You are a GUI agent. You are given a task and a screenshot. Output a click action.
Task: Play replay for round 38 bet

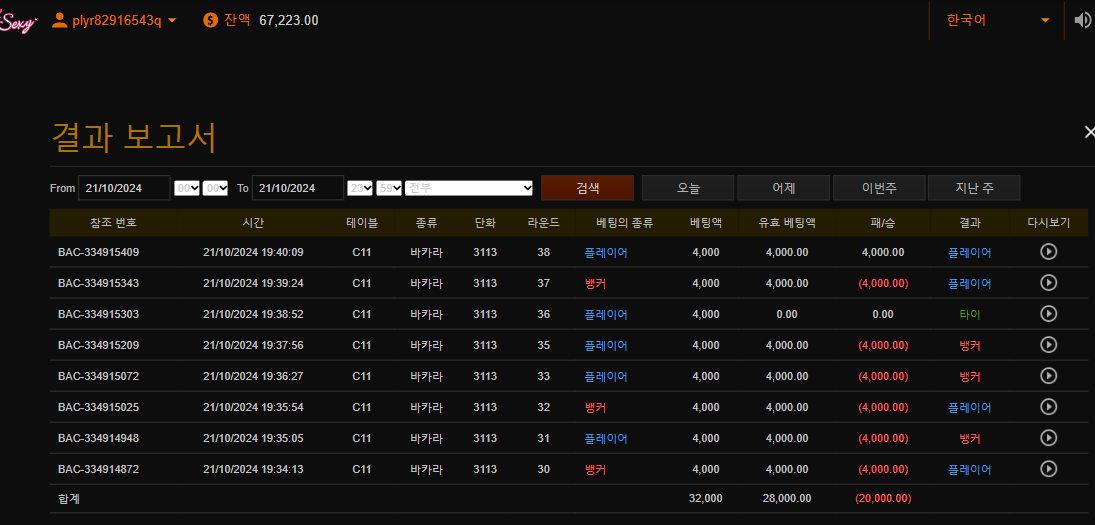[1048, 252]
